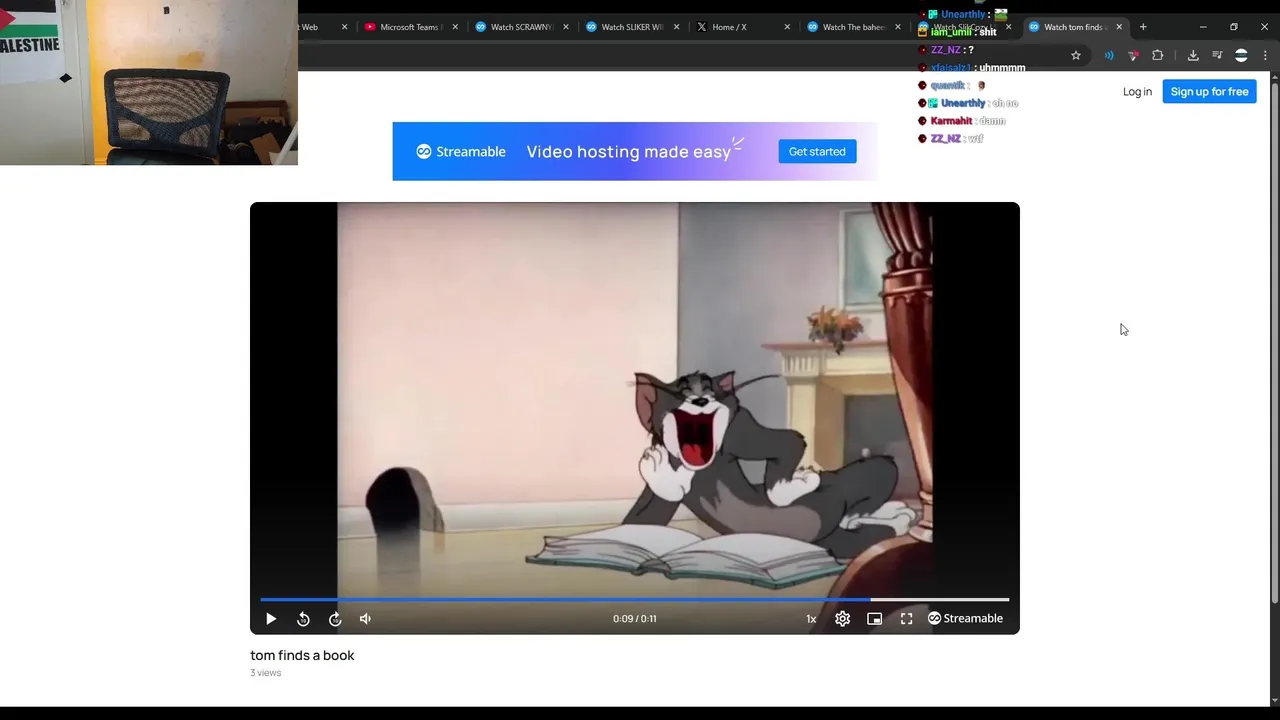Open a new browser tab

pos(1143,27)
